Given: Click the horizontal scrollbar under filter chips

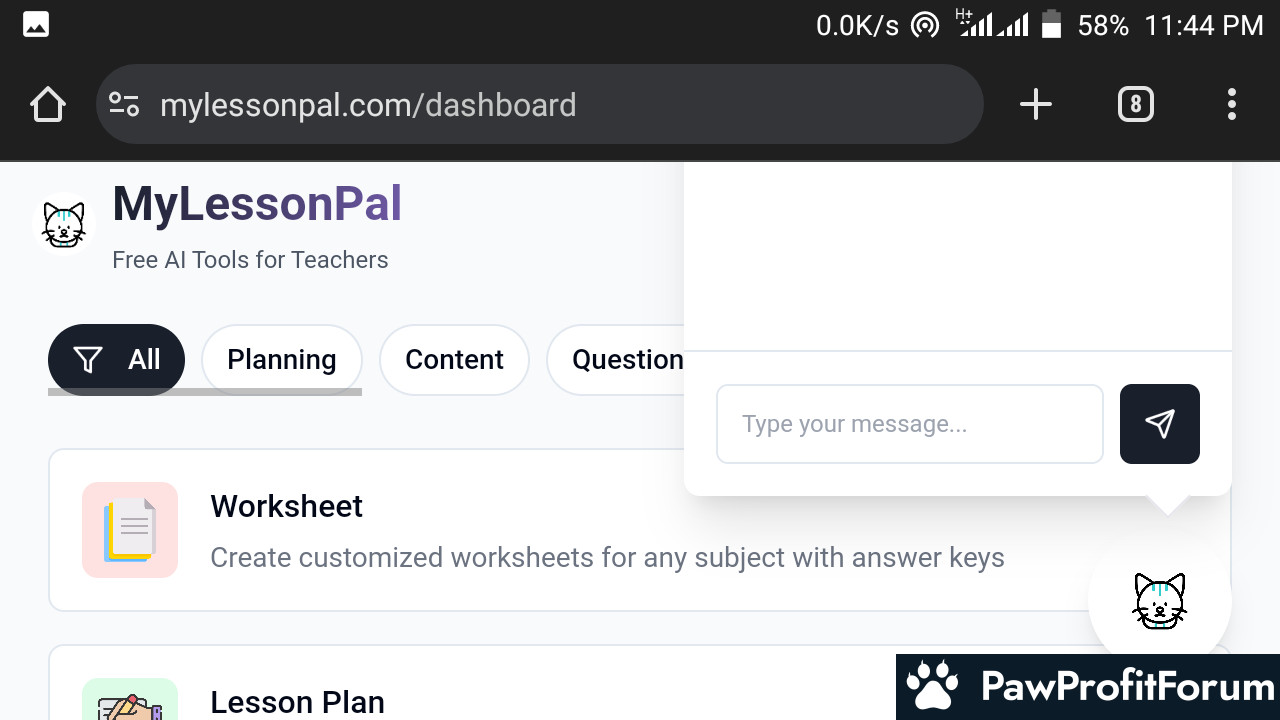Looking at the screenshot, I should tap(205, 392).
